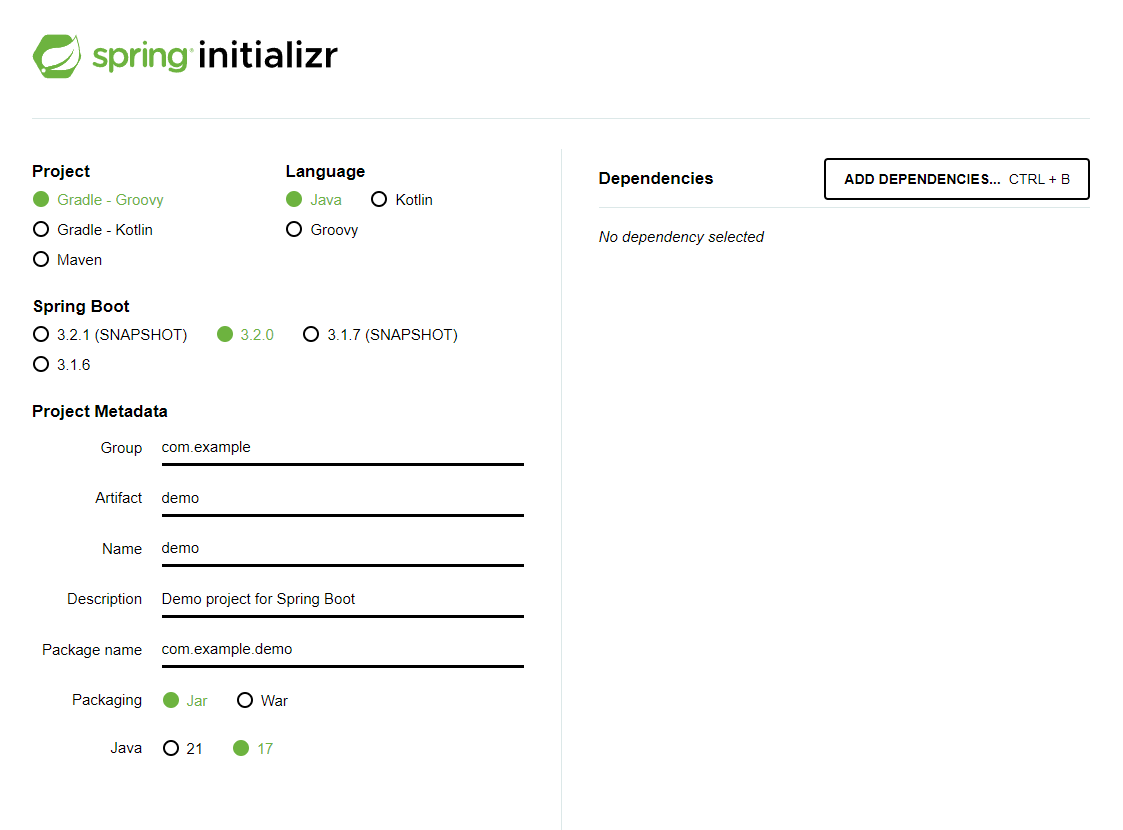Click the Package name label
The width and height of the screenshot is (1123, 830).
click(92, 650)
